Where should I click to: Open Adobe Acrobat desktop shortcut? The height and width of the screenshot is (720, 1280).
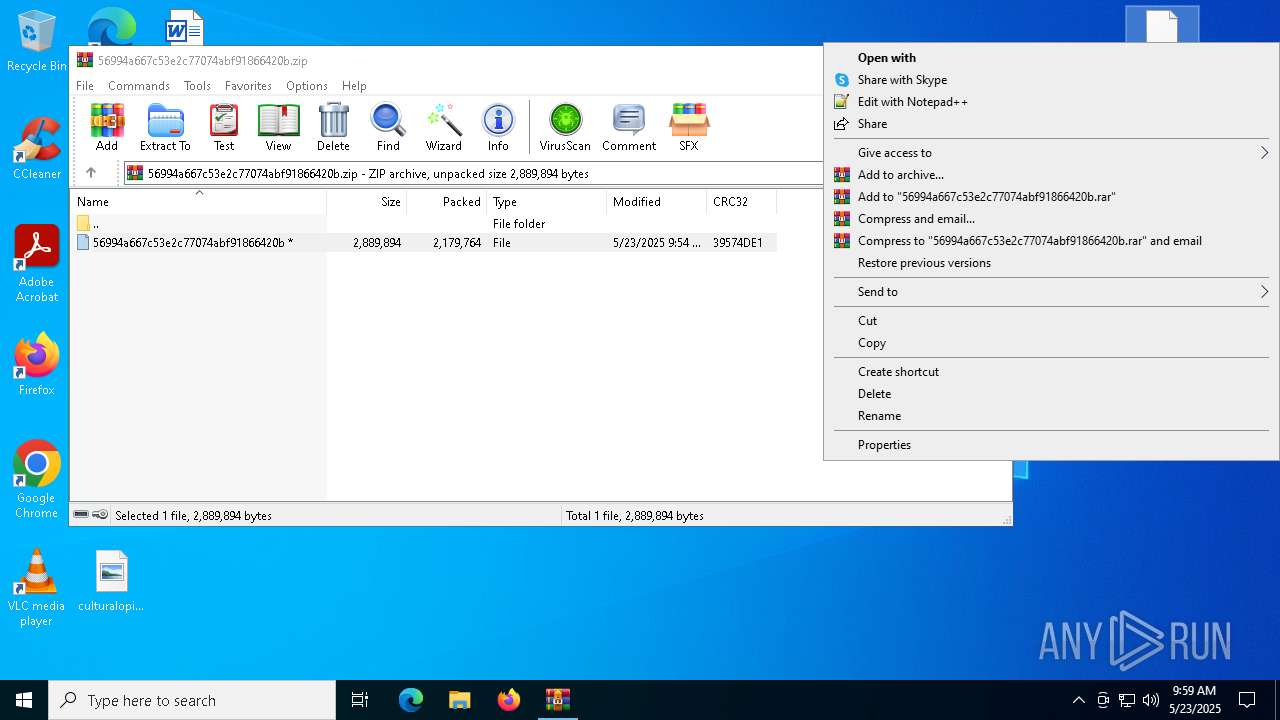(x=36, y=264)
